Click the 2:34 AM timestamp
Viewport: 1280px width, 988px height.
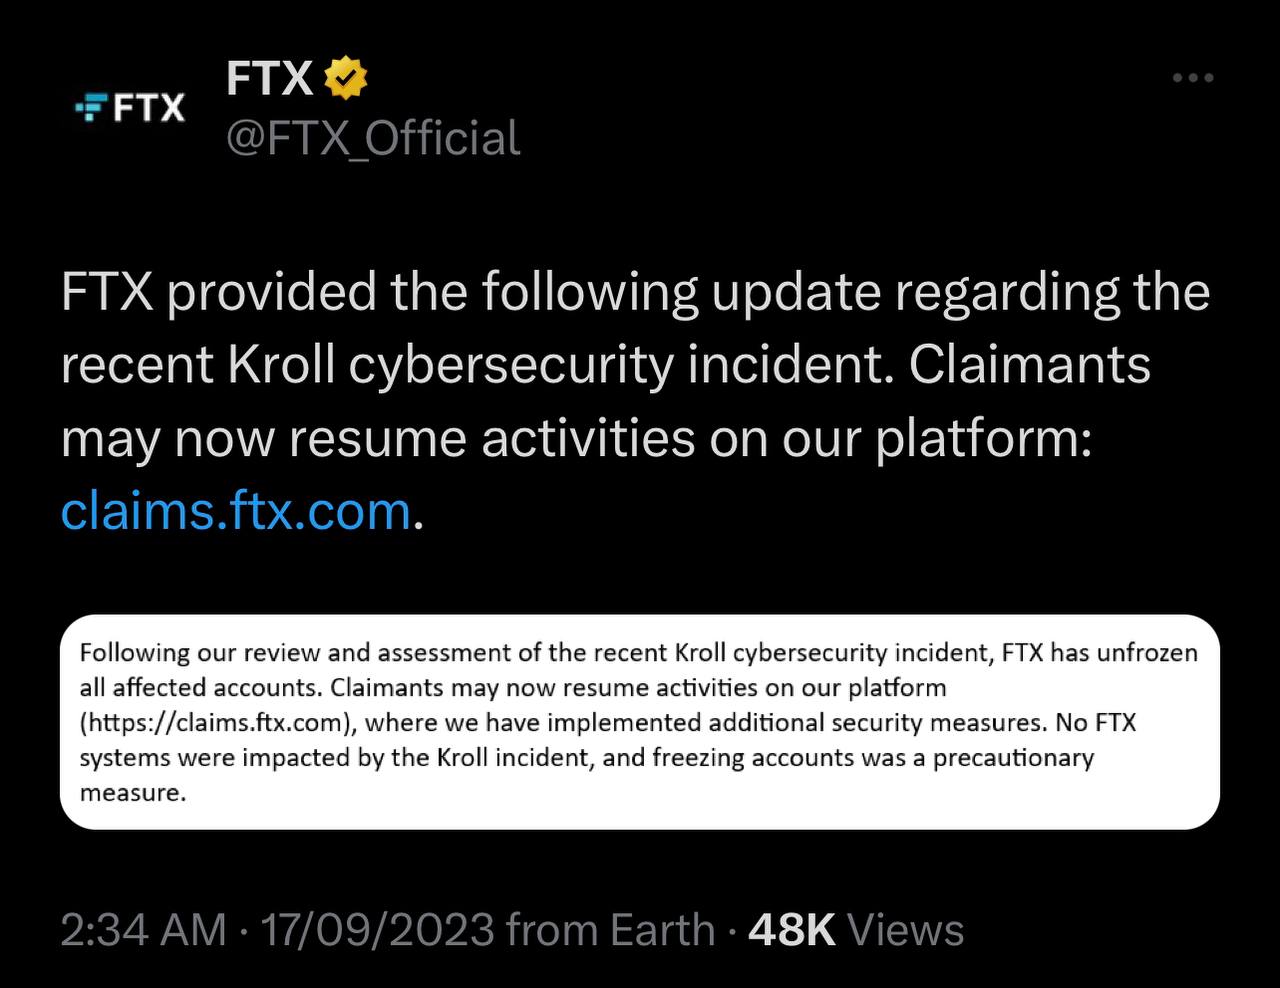[144, 930]
